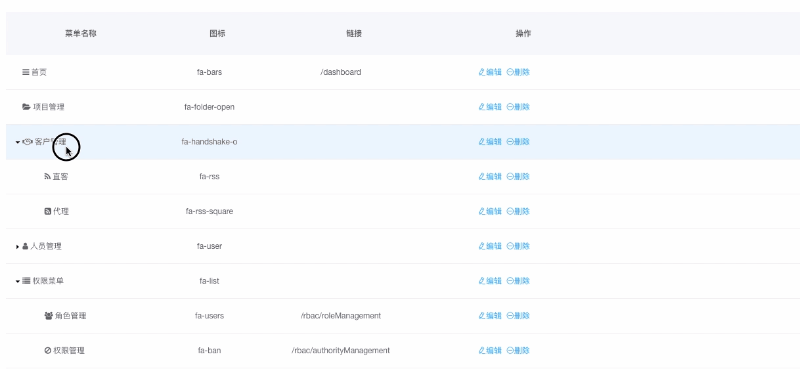This screenshot has width=800, height=369.
Task: Click the bars icon beside 首页
Action: point(26,72)
